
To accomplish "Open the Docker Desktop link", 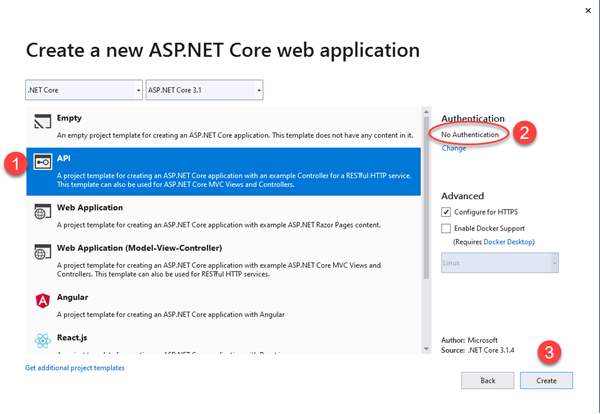I will (x=508, y=242).
